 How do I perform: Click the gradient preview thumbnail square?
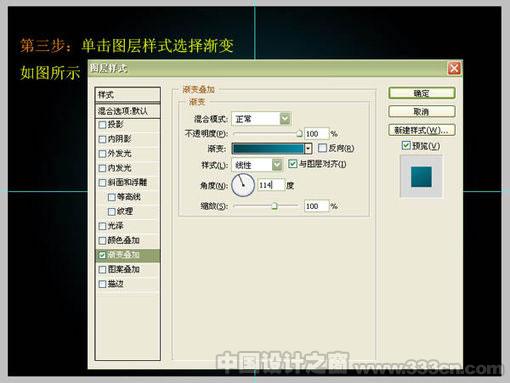421,177
